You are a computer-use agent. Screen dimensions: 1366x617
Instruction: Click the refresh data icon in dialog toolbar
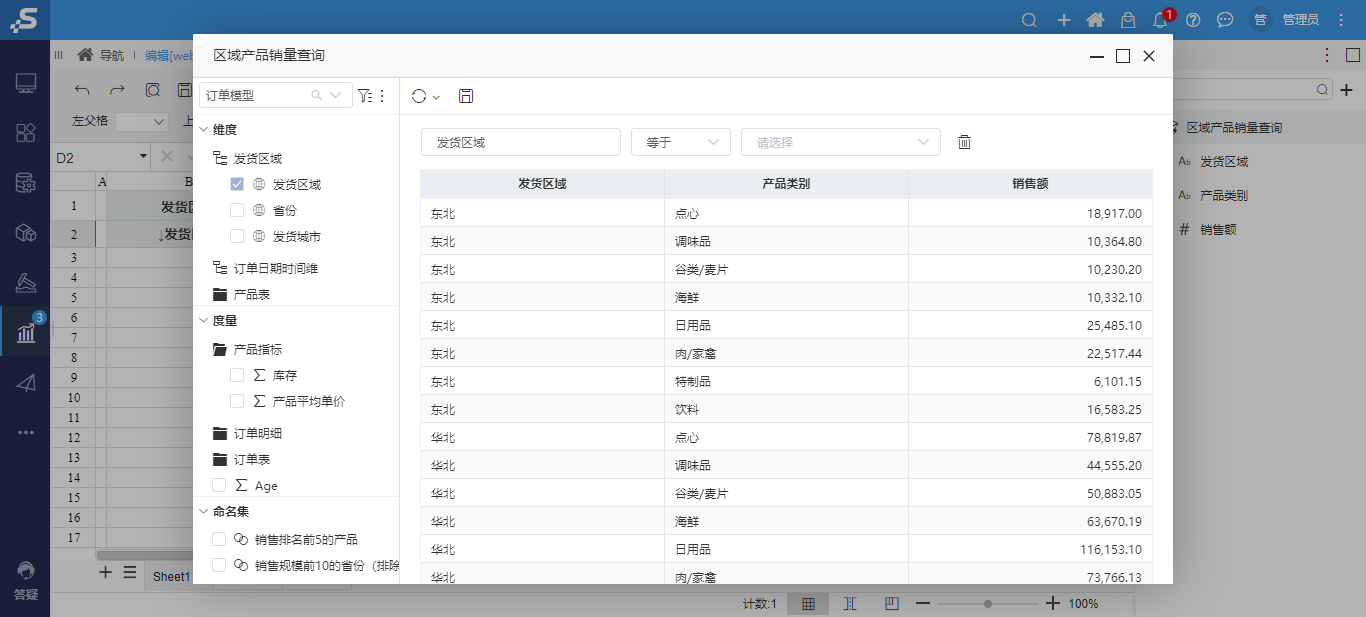click(419, 96)
